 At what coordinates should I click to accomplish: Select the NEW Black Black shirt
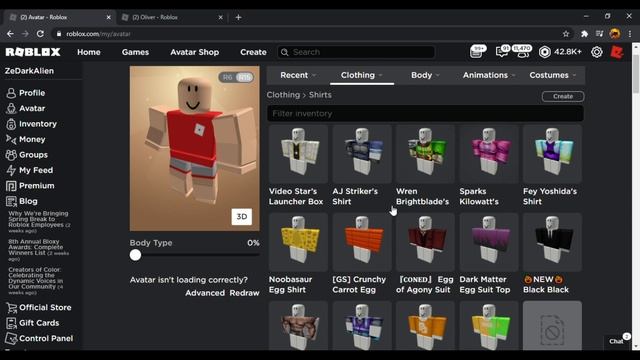pos(552,242)
